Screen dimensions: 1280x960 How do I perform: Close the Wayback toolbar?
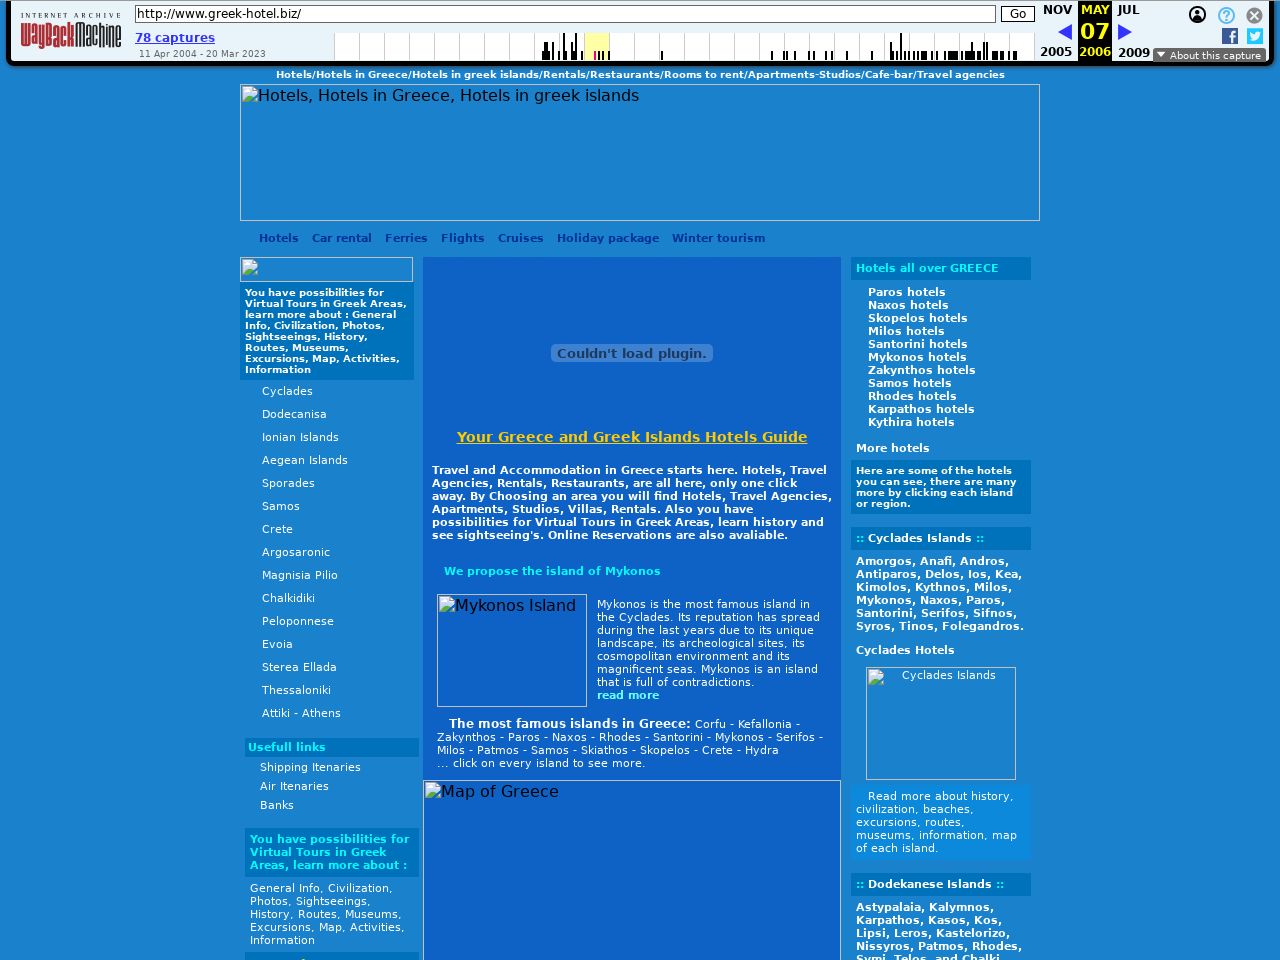click(x=1254, y=15)
